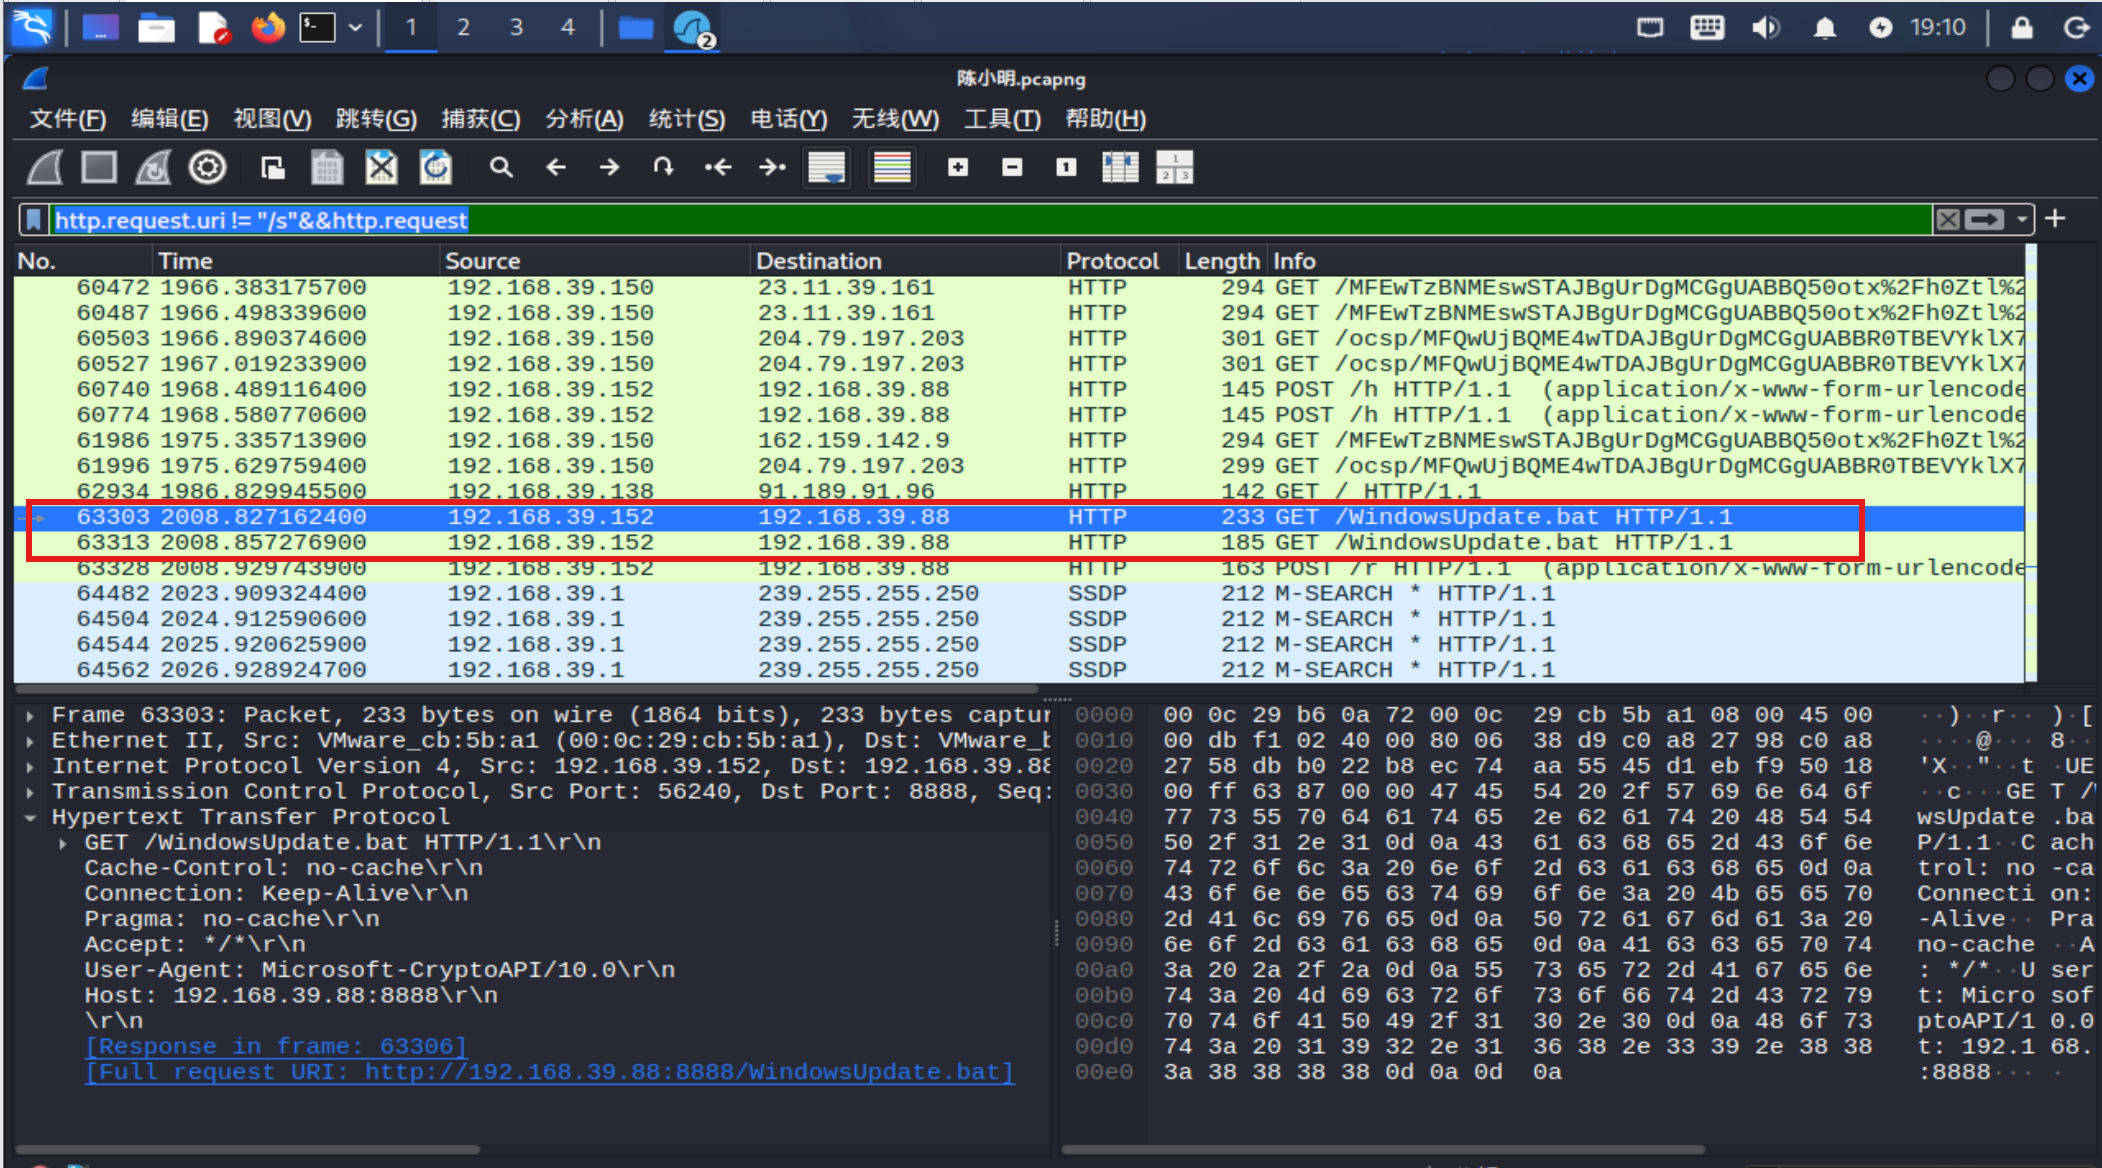The width and height of the screenshot is (2102, 1168).
Task: Reload the capture file
Action: (x=435, y=168)
